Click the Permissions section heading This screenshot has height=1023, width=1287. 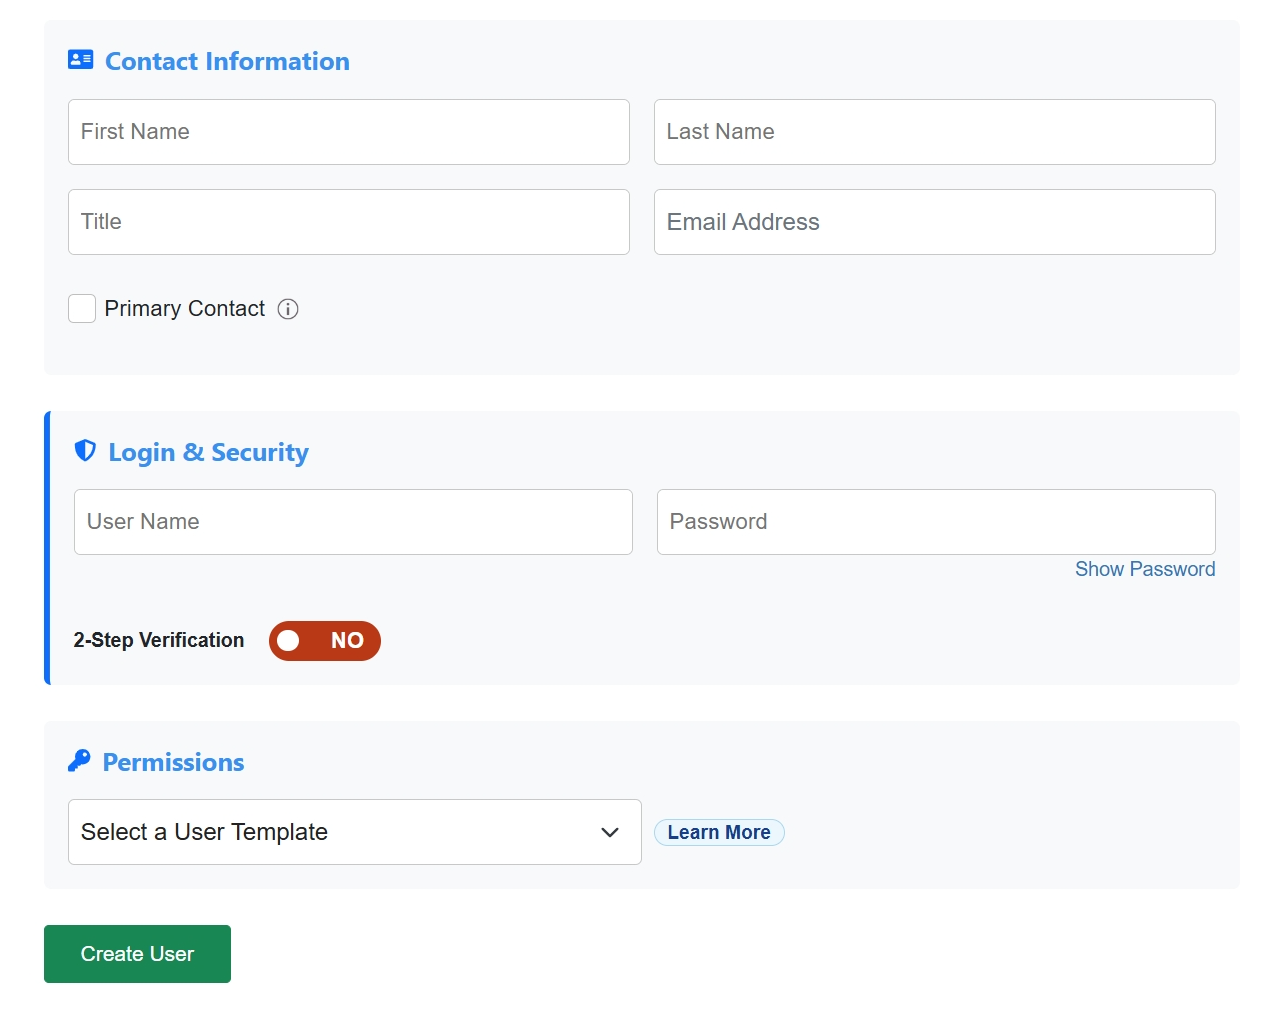[173, 762]
